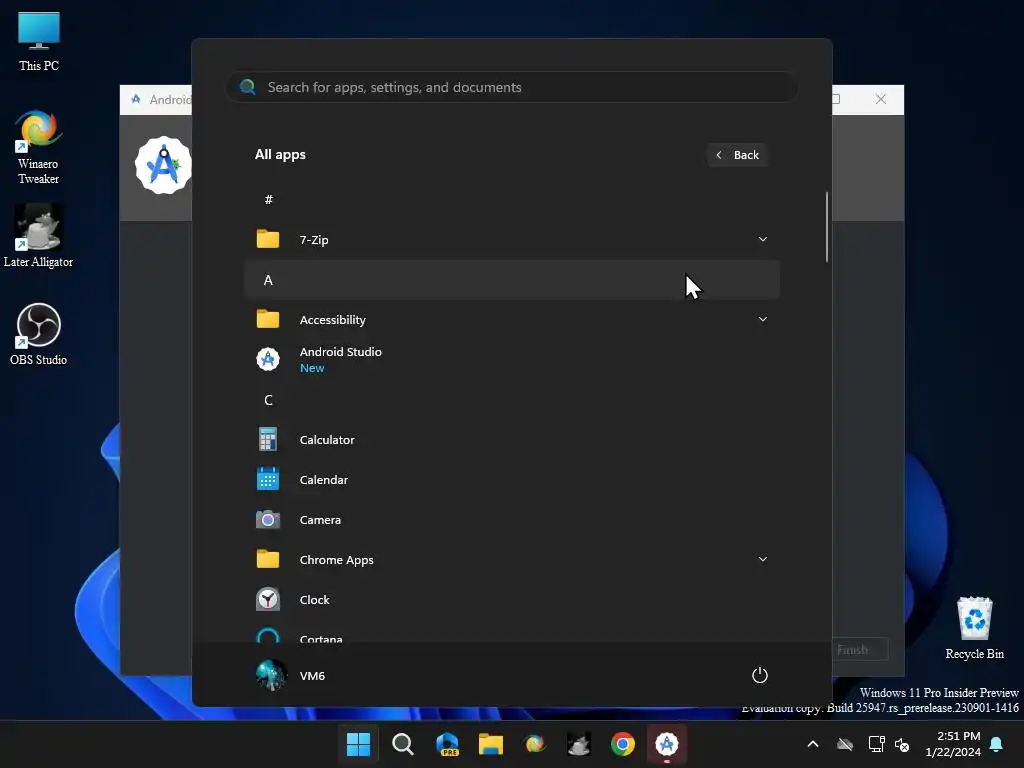Click the 'New' label under Android Studio
Image resolution: width=1024 pixels, height=768 pixels.
[x=312, y=368]
